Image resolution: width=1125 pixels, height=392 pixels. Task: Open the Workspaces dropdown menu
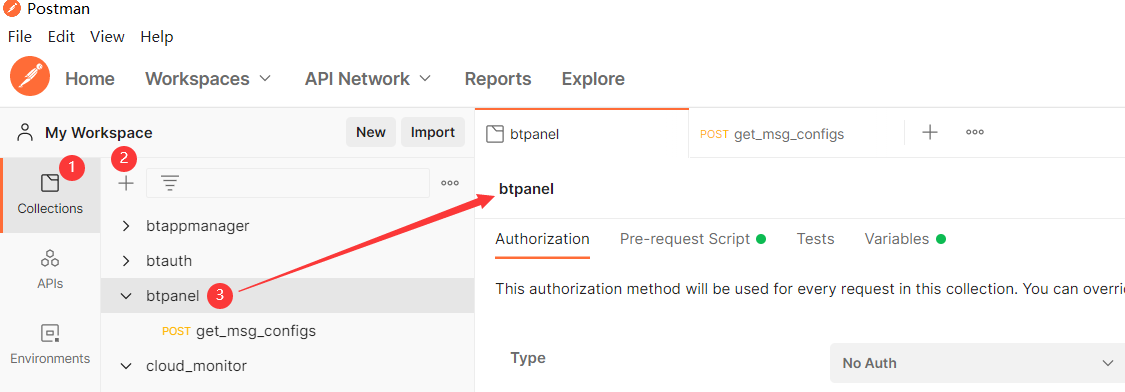(208, 79)
